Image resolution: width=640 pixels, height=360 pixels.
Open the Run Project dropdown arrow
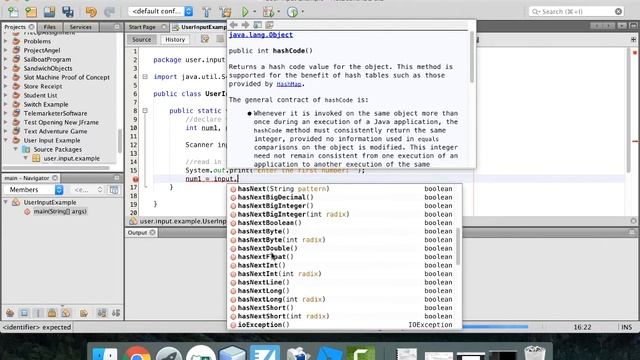(x=254, y=11)
